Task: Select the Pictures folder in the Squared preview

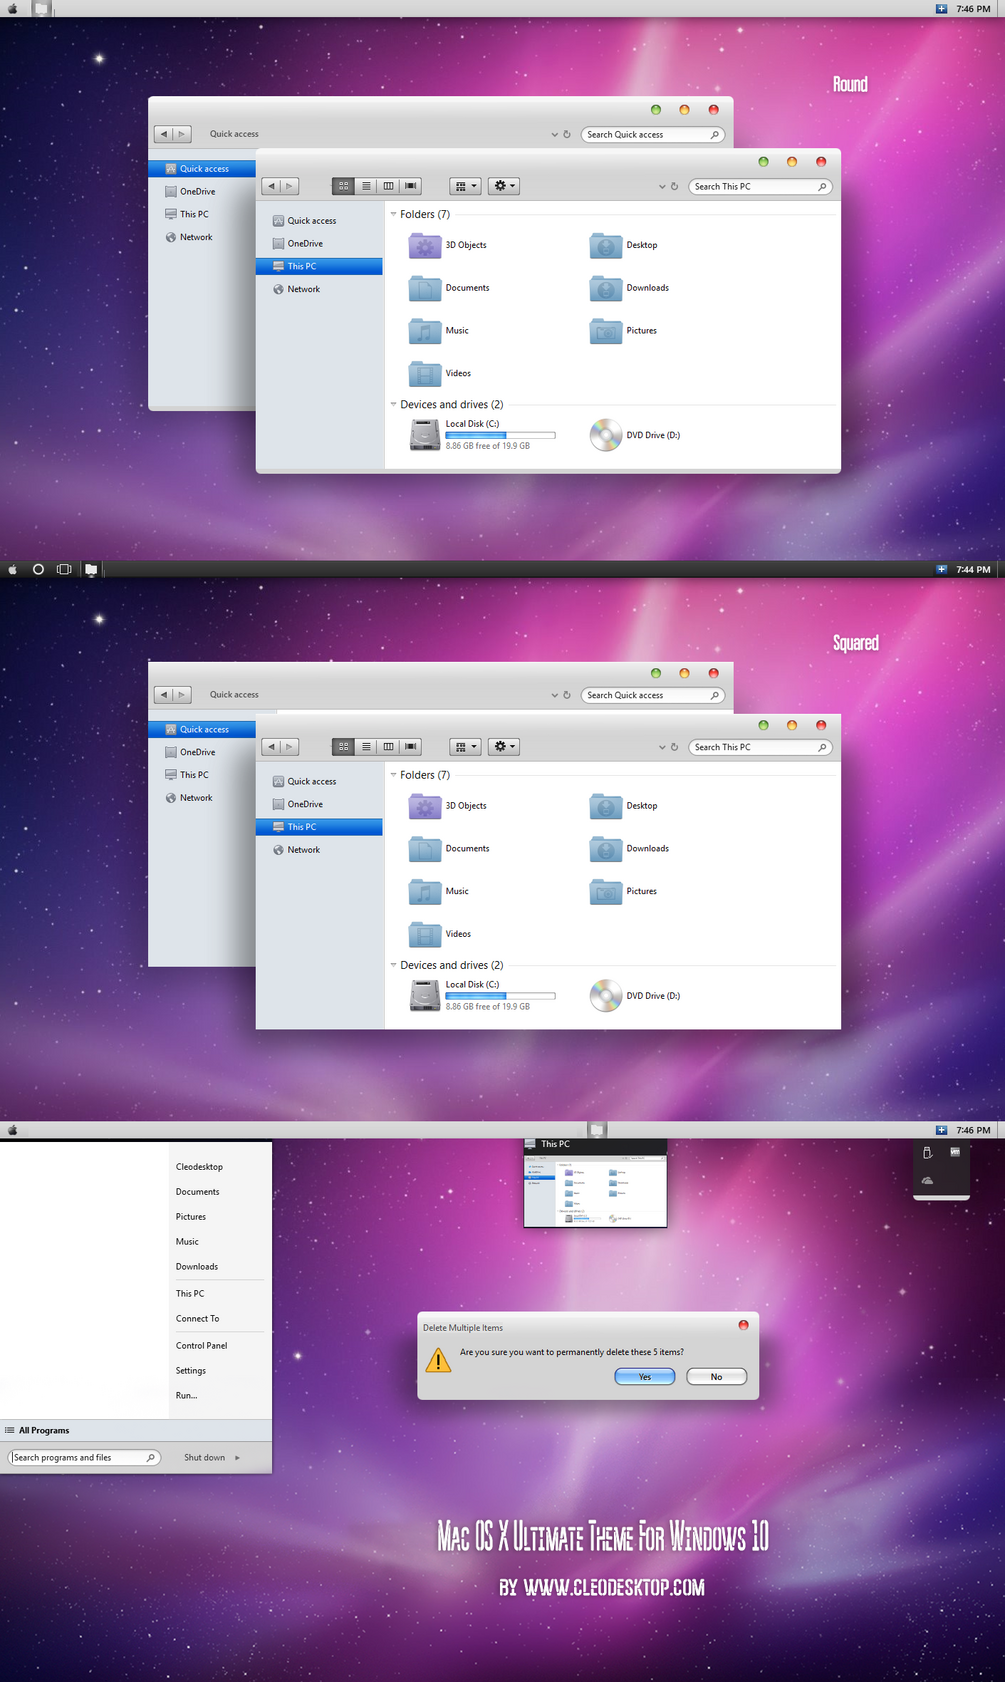Action: click(624, 892)
